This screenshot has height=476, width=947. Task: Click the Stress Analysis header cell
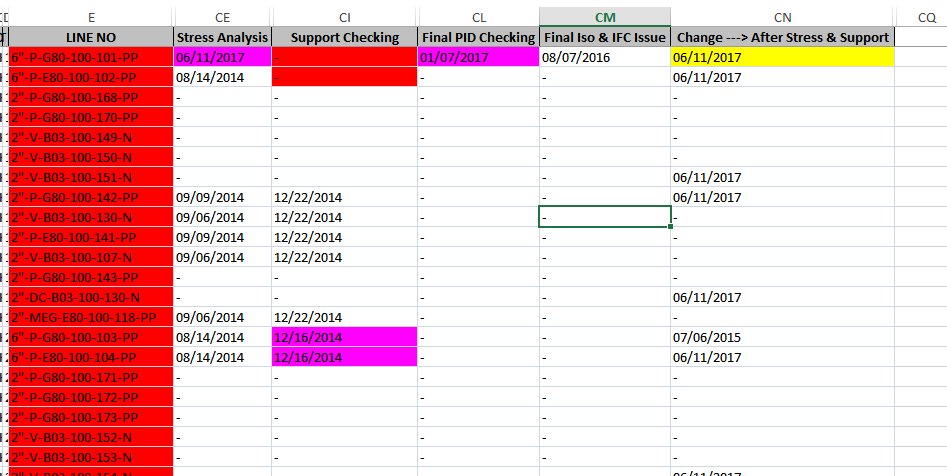[222, 37]
